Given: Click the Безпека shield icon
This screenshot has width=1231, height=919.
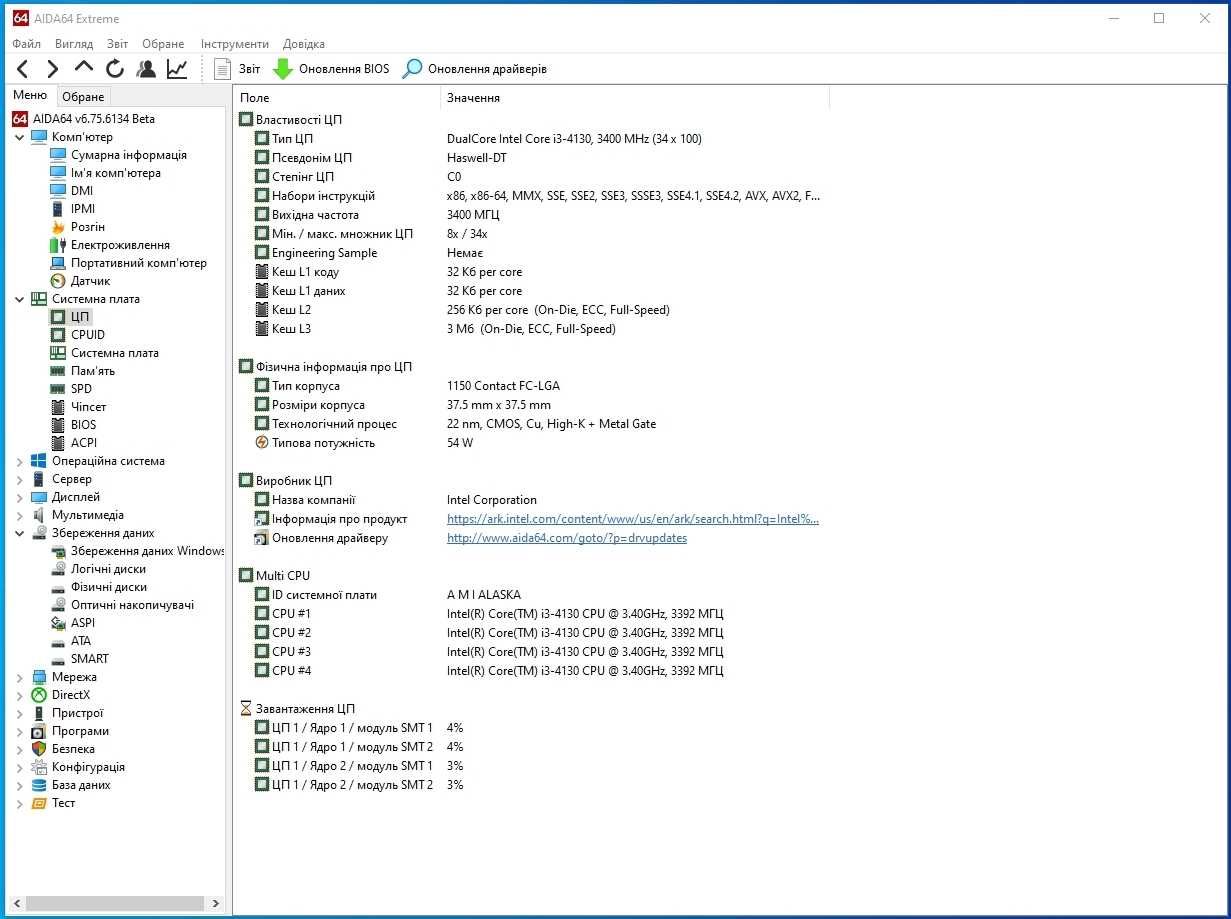Looking at the screenshot, I should (39, 749).
